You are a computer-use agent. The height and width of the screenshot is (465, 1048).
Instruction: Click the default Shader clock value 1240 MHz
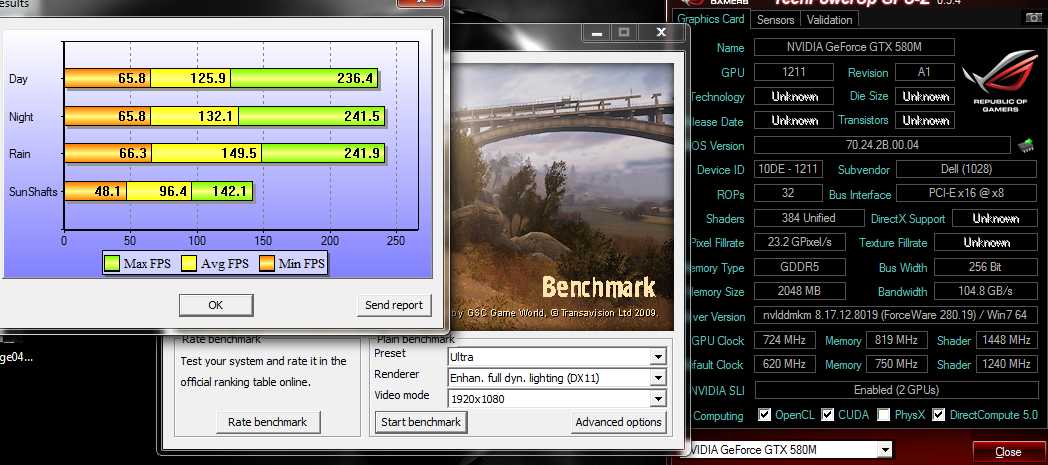(1007, 365)
